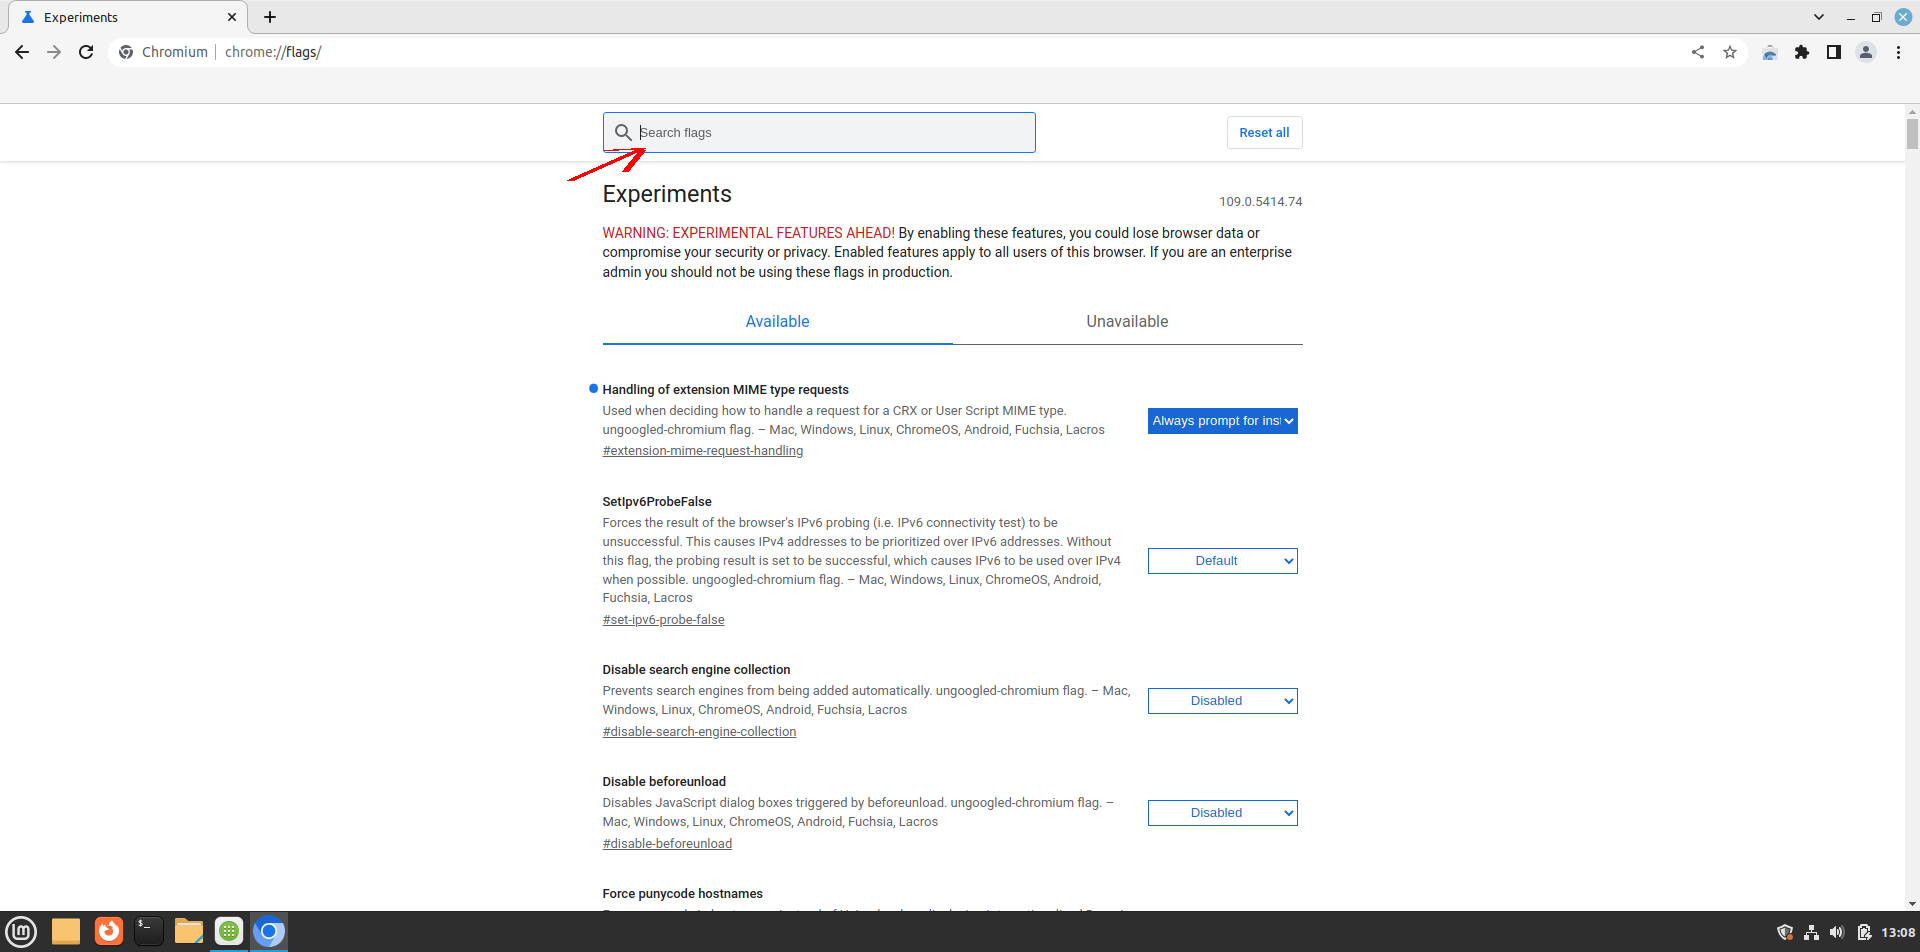Open the #extension-mime-request-handling link
The height and width of the screenshot is (952, 1920).
pos(702,451)
